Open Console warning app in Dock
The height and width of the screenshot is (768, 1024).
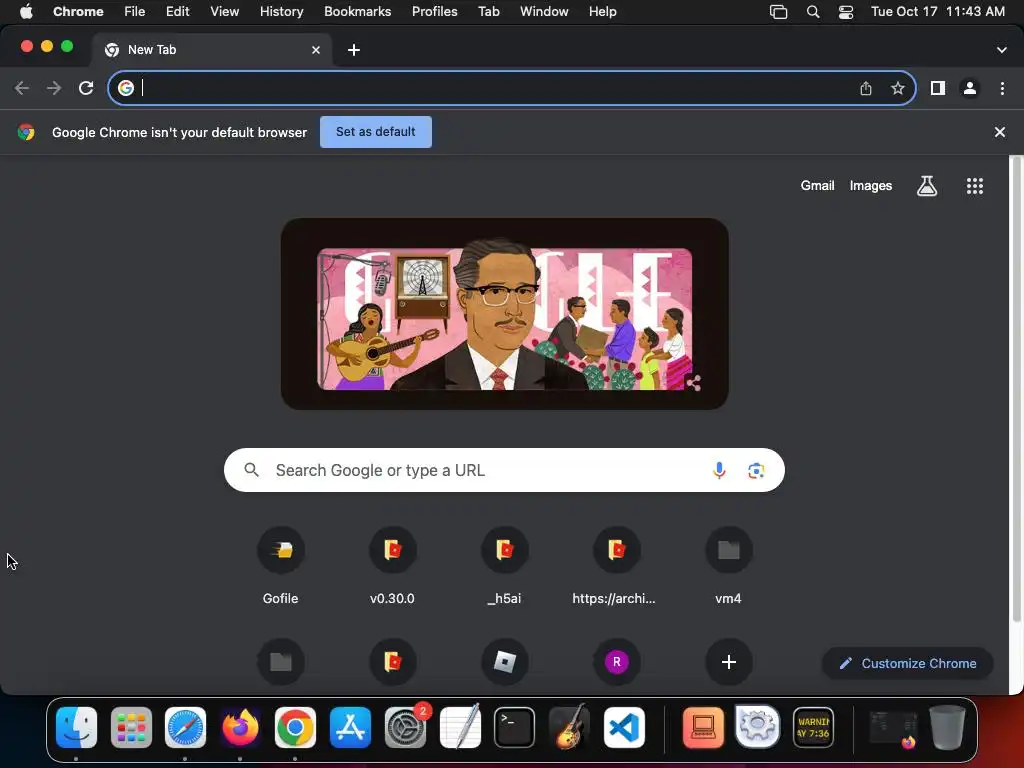coord(813,728)
